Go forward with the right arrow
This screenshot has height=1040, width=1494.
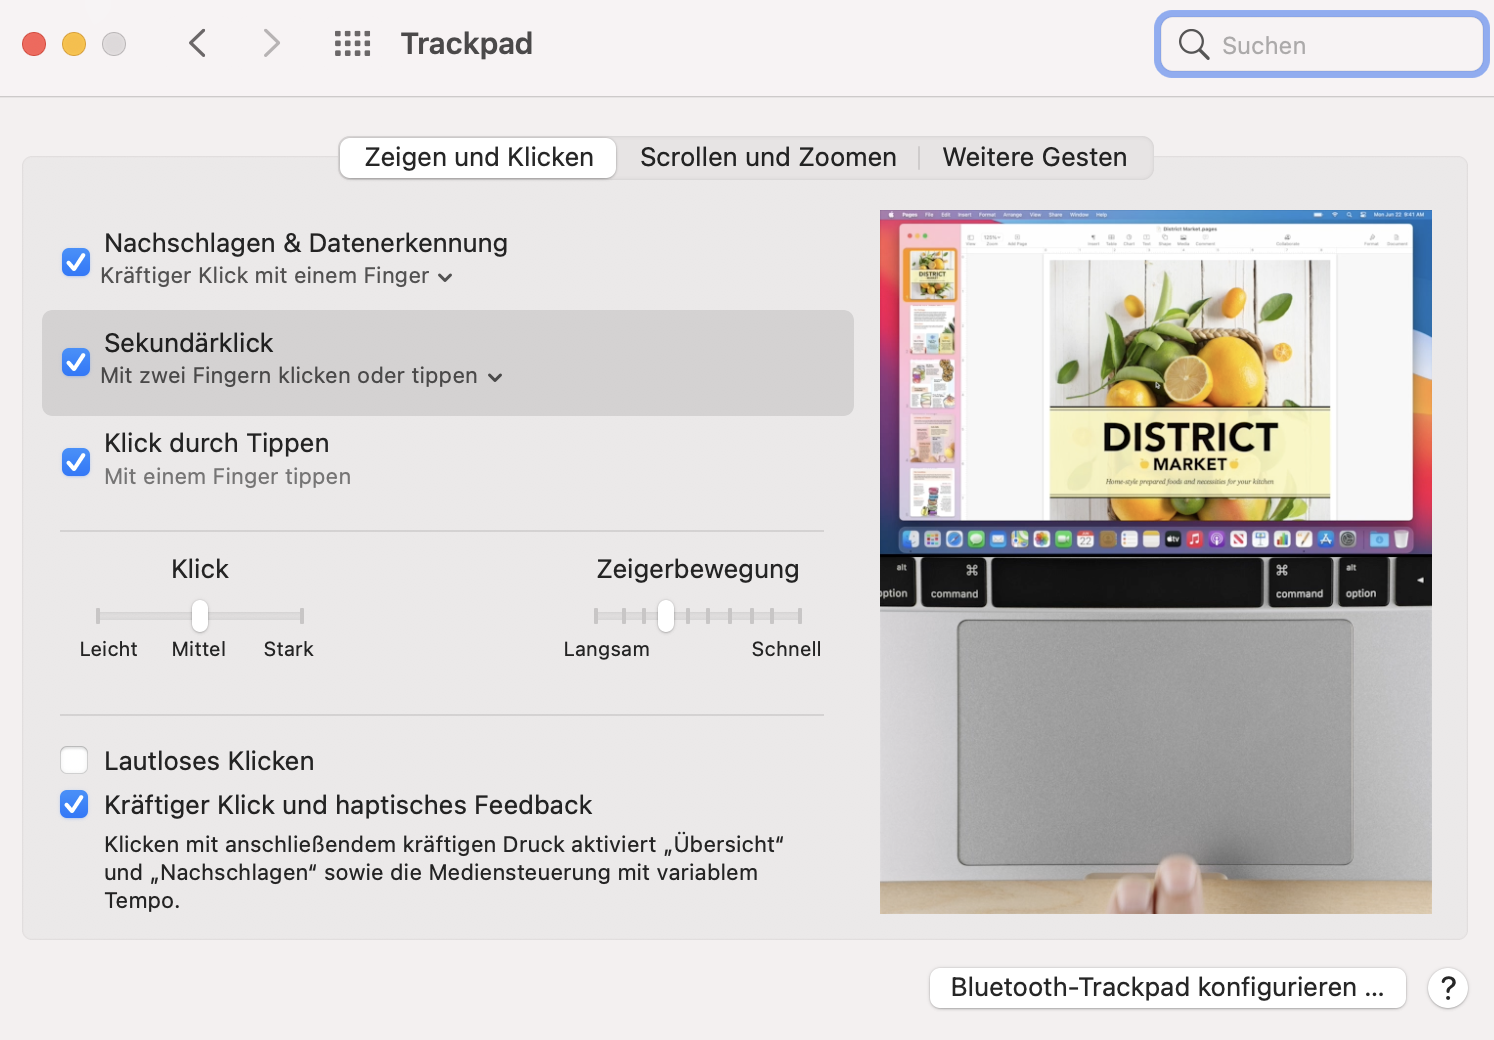[x=271, y=43]
